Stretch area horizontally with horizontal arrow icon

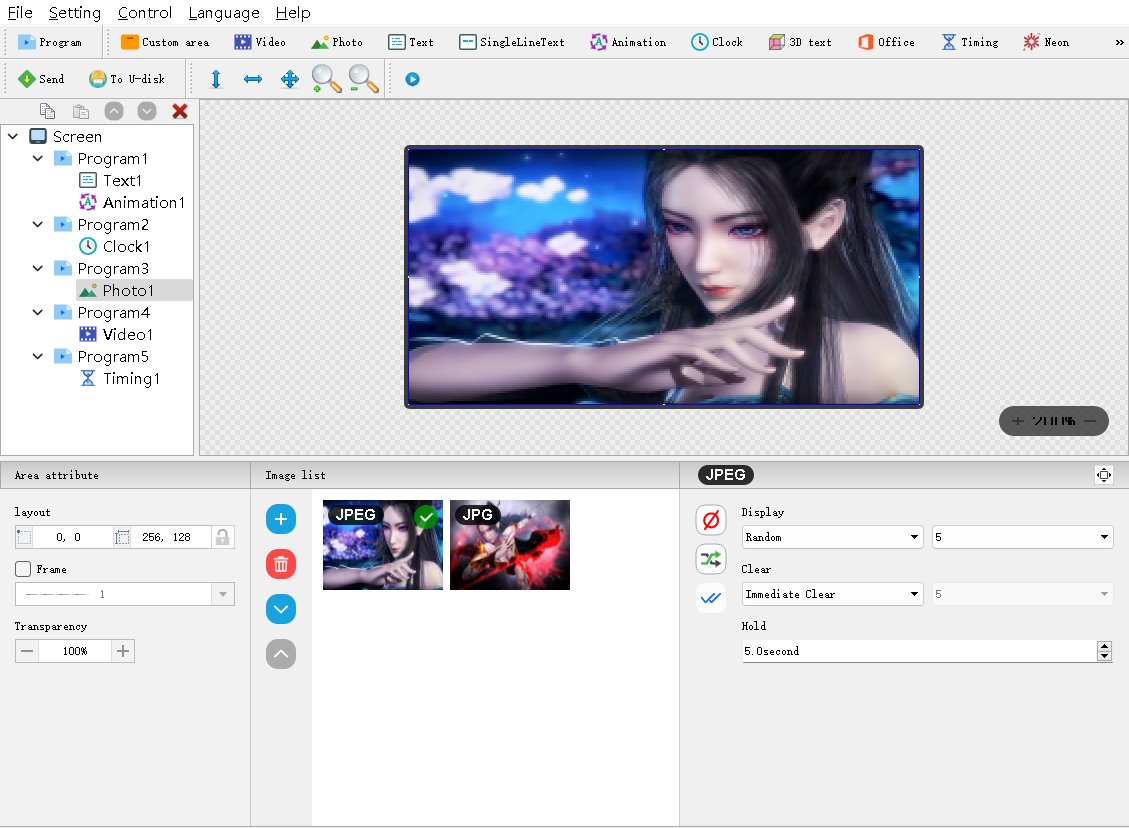tap(253, 79)
